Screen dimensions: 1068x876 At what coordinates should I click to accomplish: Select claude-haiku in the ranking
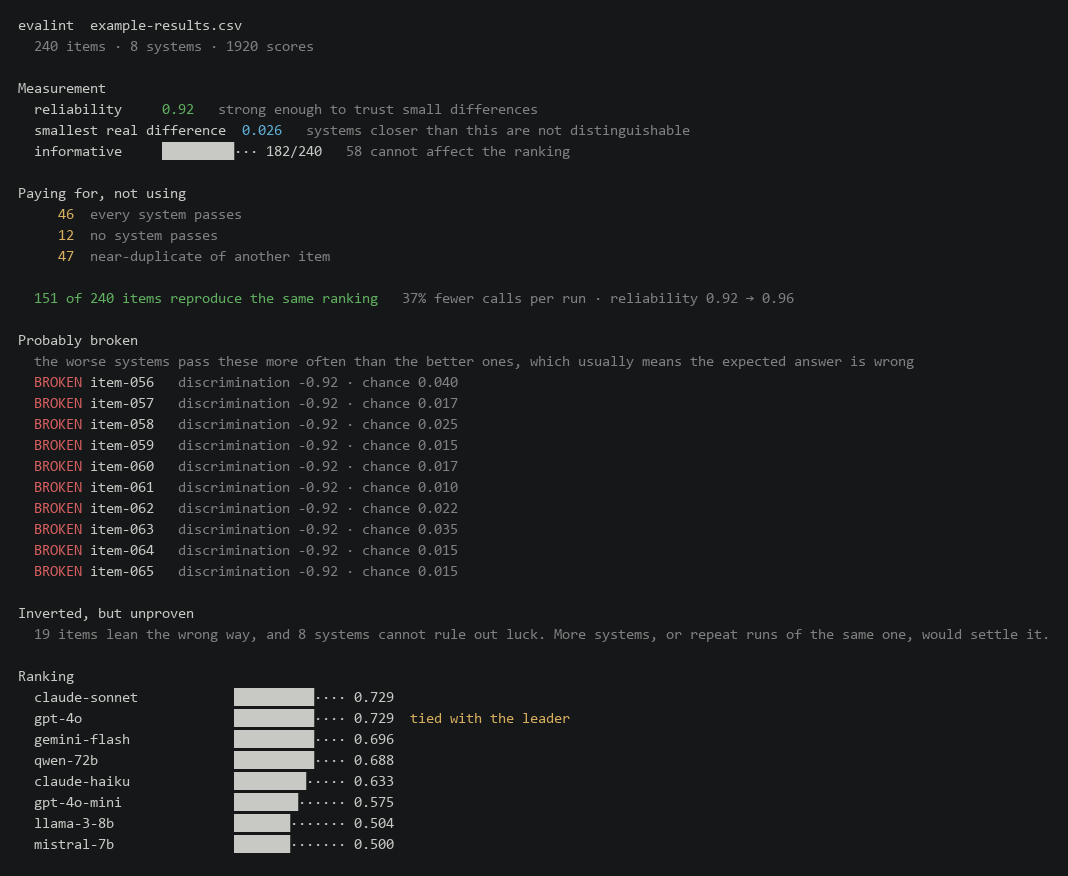(x=82, y=781)
